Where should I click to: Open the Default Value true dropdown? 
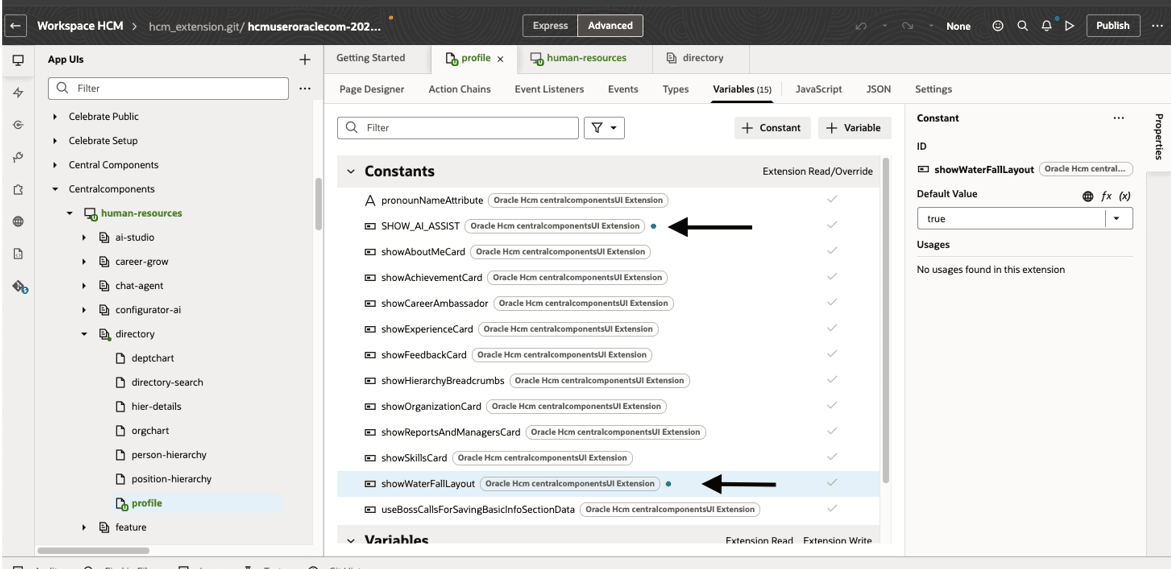point(1118,219)
